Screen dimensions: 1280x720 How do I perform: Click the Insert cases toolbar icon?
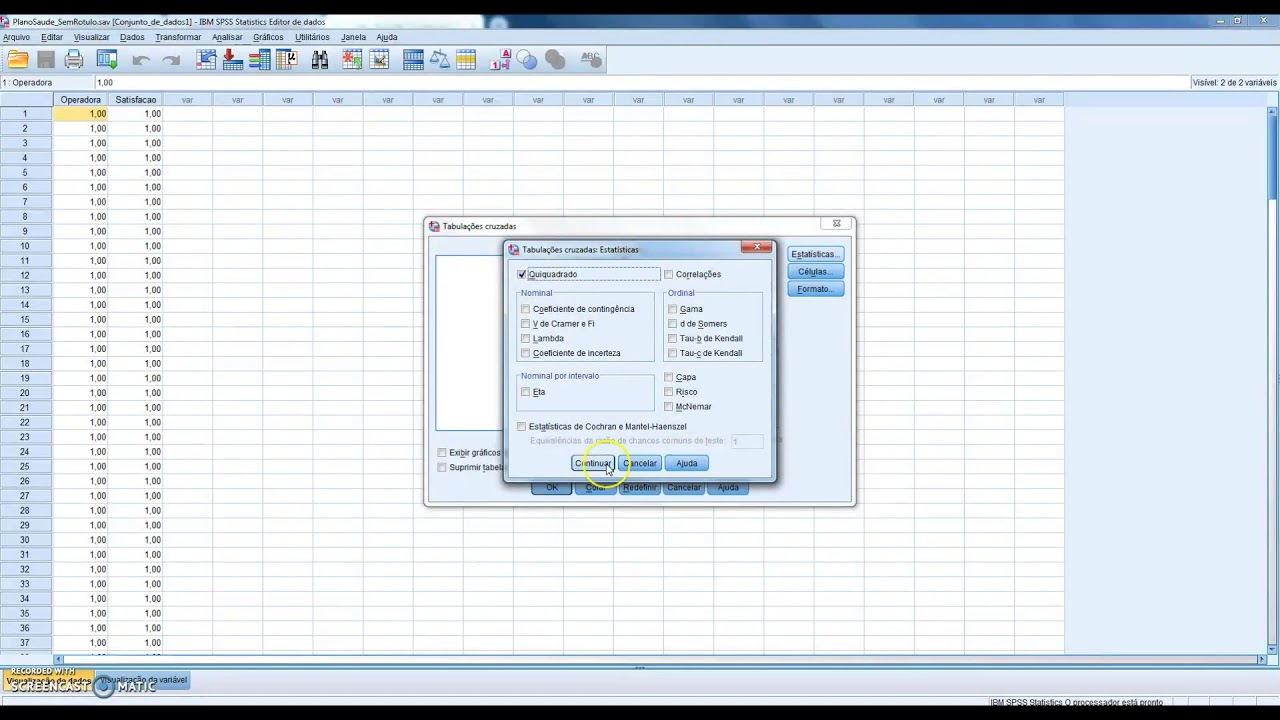point(352,60)
